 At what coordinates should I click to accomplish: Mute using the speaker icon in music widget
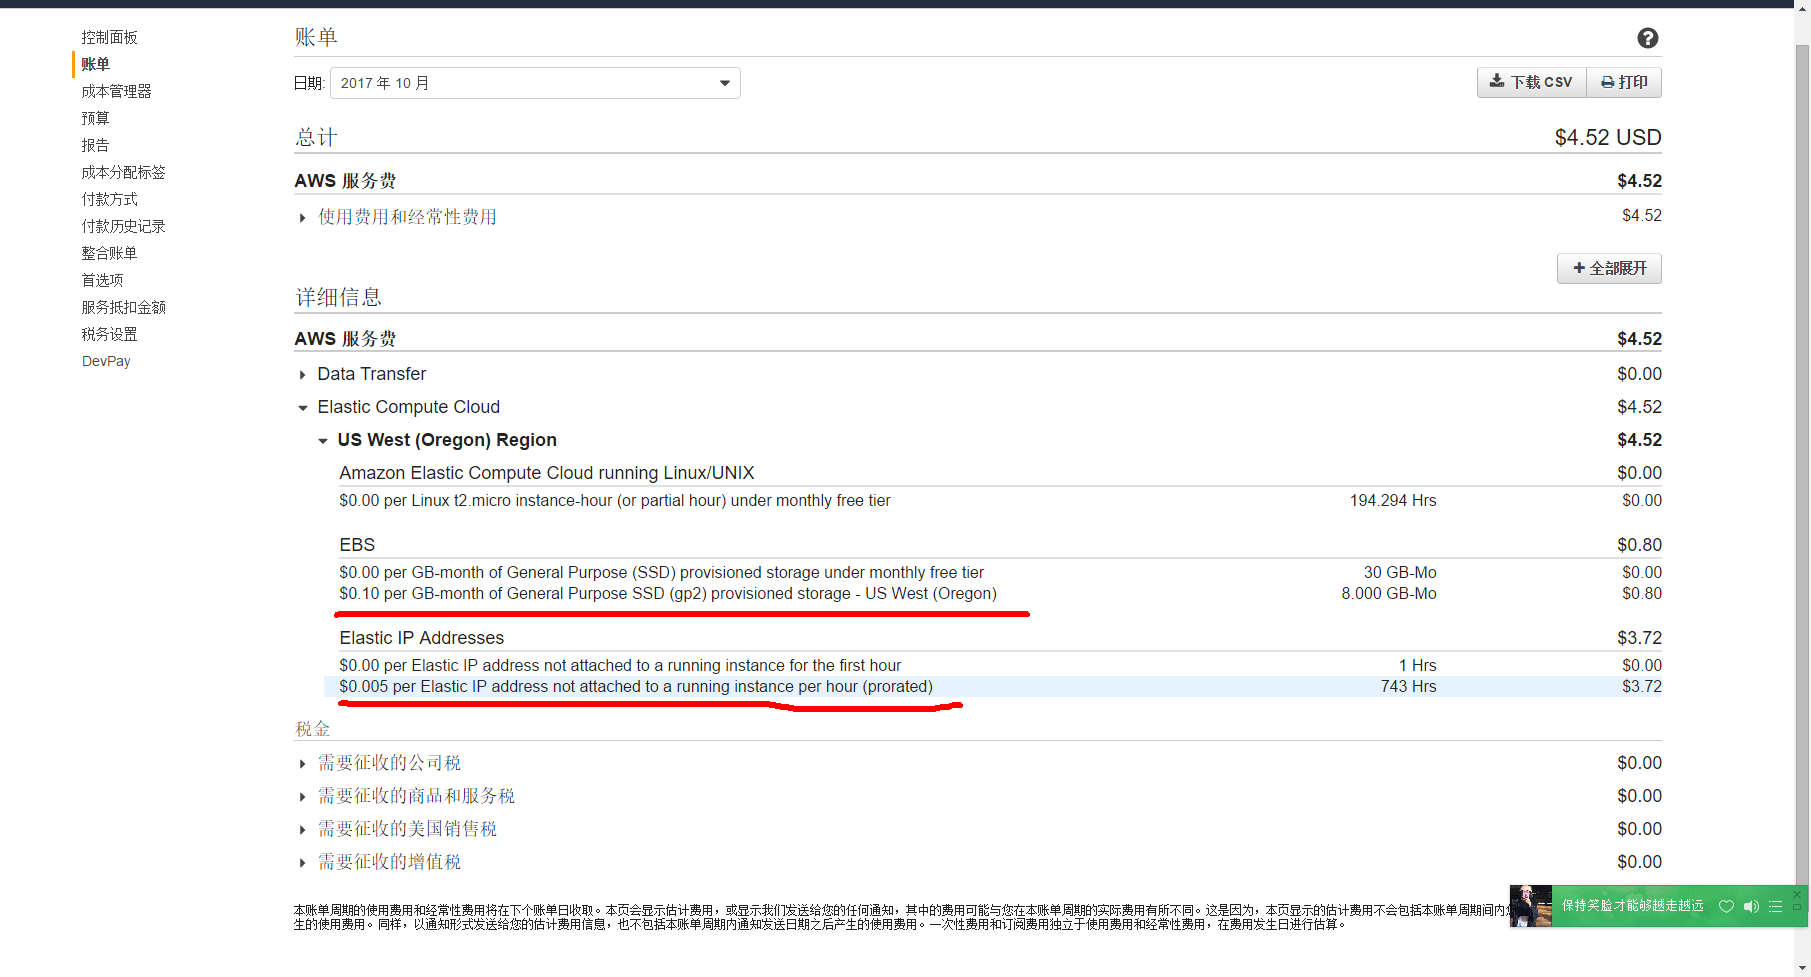coord(1751,906)
